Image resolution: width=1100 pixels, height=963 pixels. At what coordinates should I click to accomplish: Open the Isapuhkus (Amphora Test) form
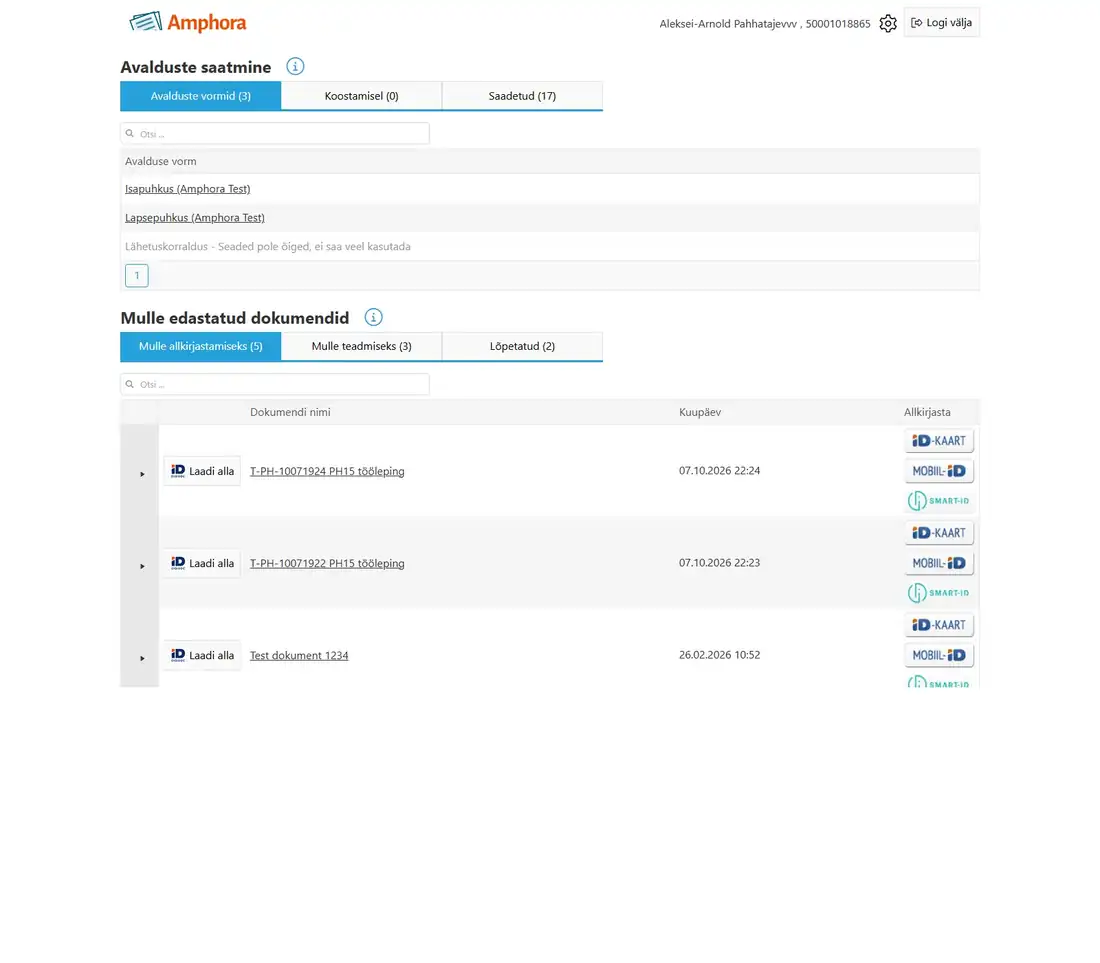coord(187,189)
